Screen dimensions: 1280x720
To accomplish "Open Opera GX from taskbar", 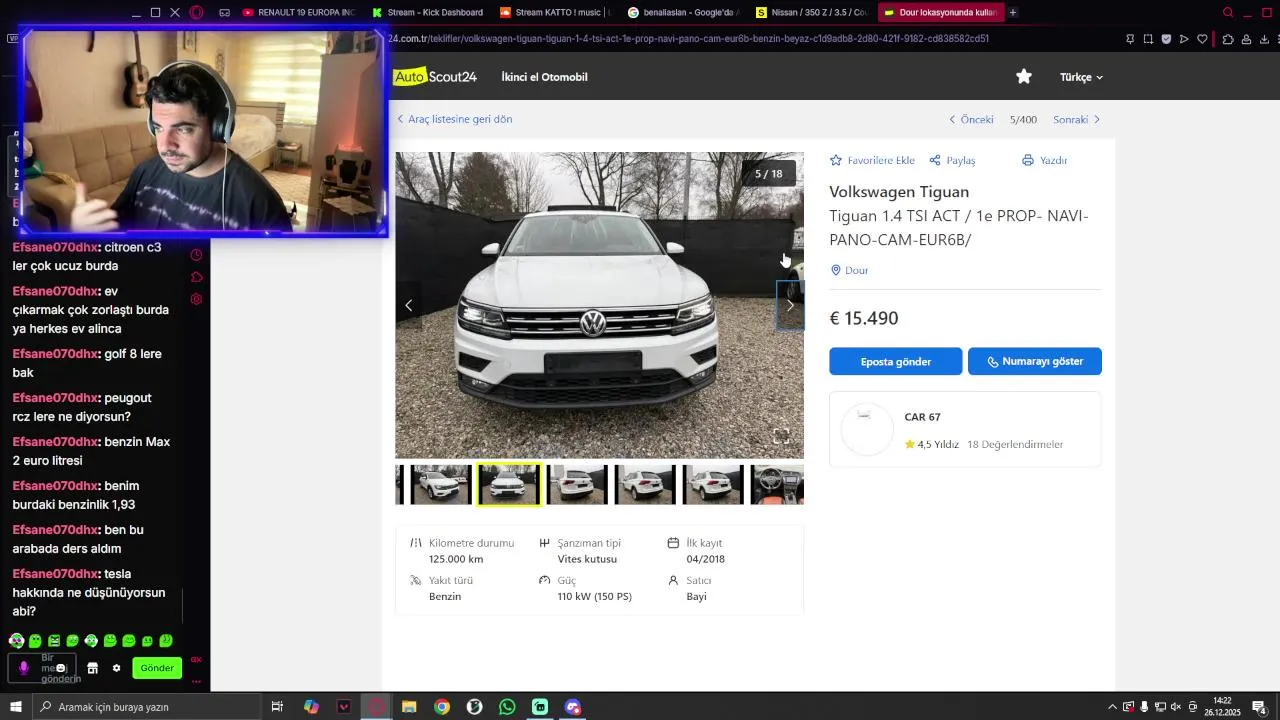I will 376,707.
